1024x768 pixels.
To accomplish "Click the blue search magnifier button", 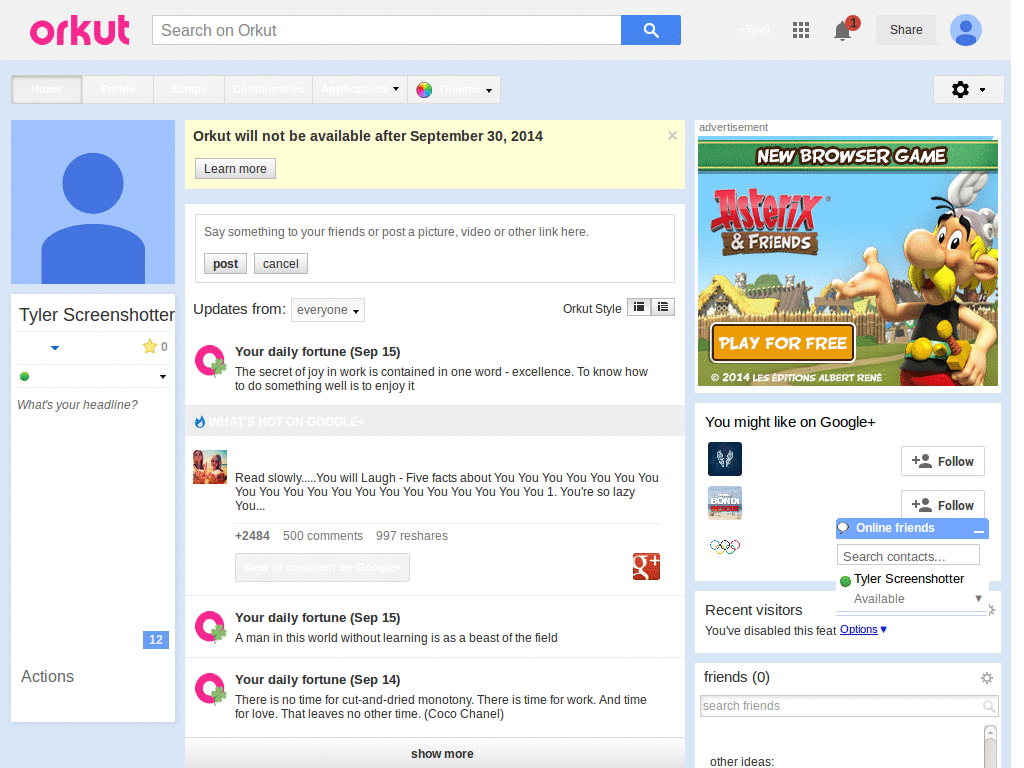I will point(650,30).
